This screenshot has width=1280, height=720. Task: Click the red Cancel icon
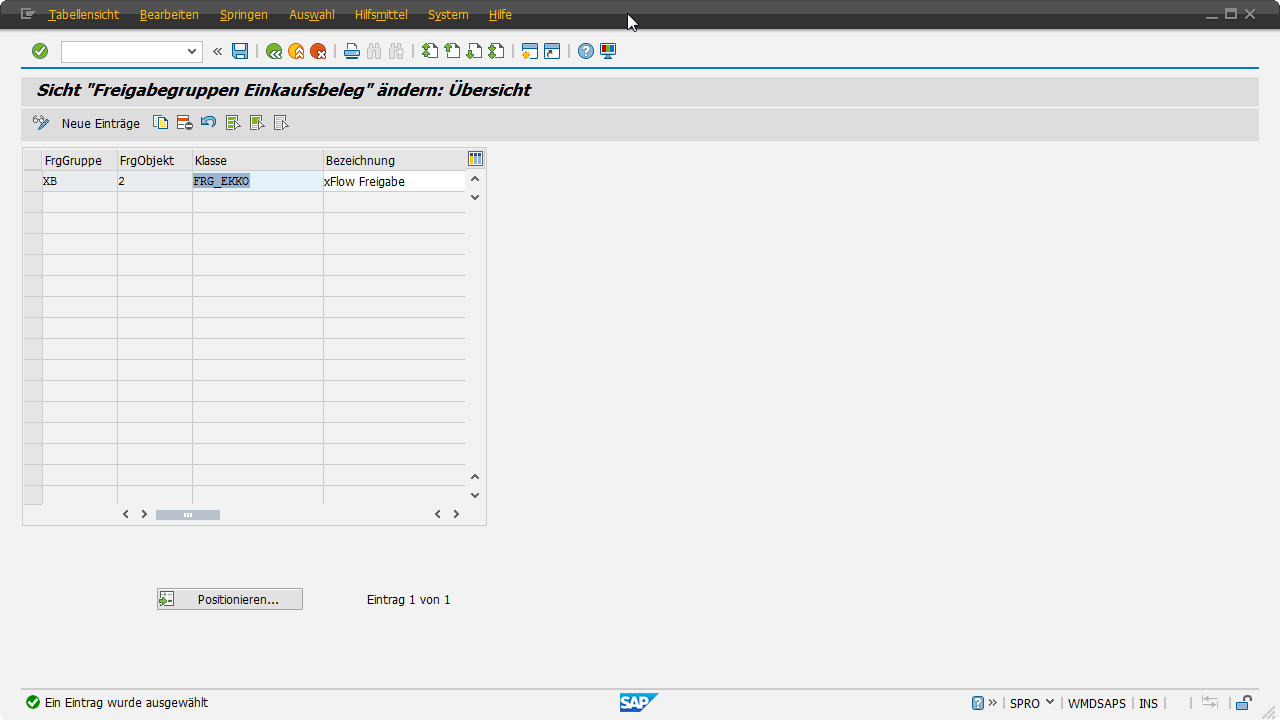(318, 51)
